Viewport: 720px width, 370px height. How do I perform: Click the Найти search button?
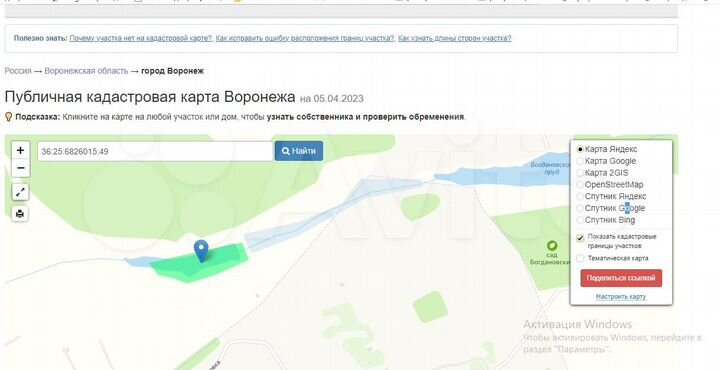click(299, 151)
